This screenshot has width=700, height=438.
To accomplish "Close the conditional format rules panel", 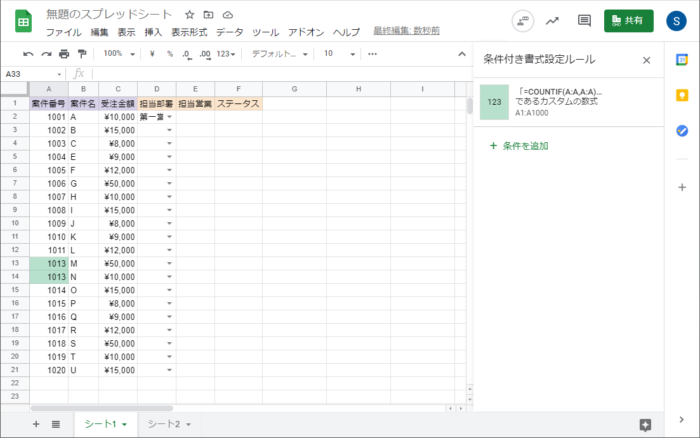I will (646, 60).
